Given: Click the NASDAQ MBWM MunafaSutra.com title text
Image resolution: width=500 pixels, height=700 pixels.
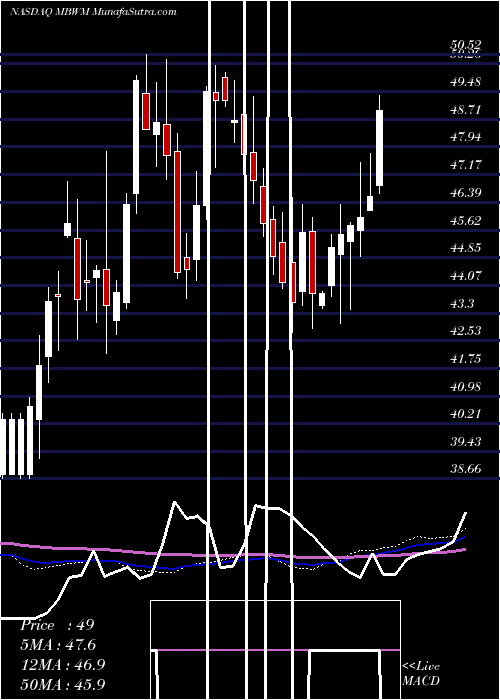Looking at the screenshot, I should click(93, 12).
